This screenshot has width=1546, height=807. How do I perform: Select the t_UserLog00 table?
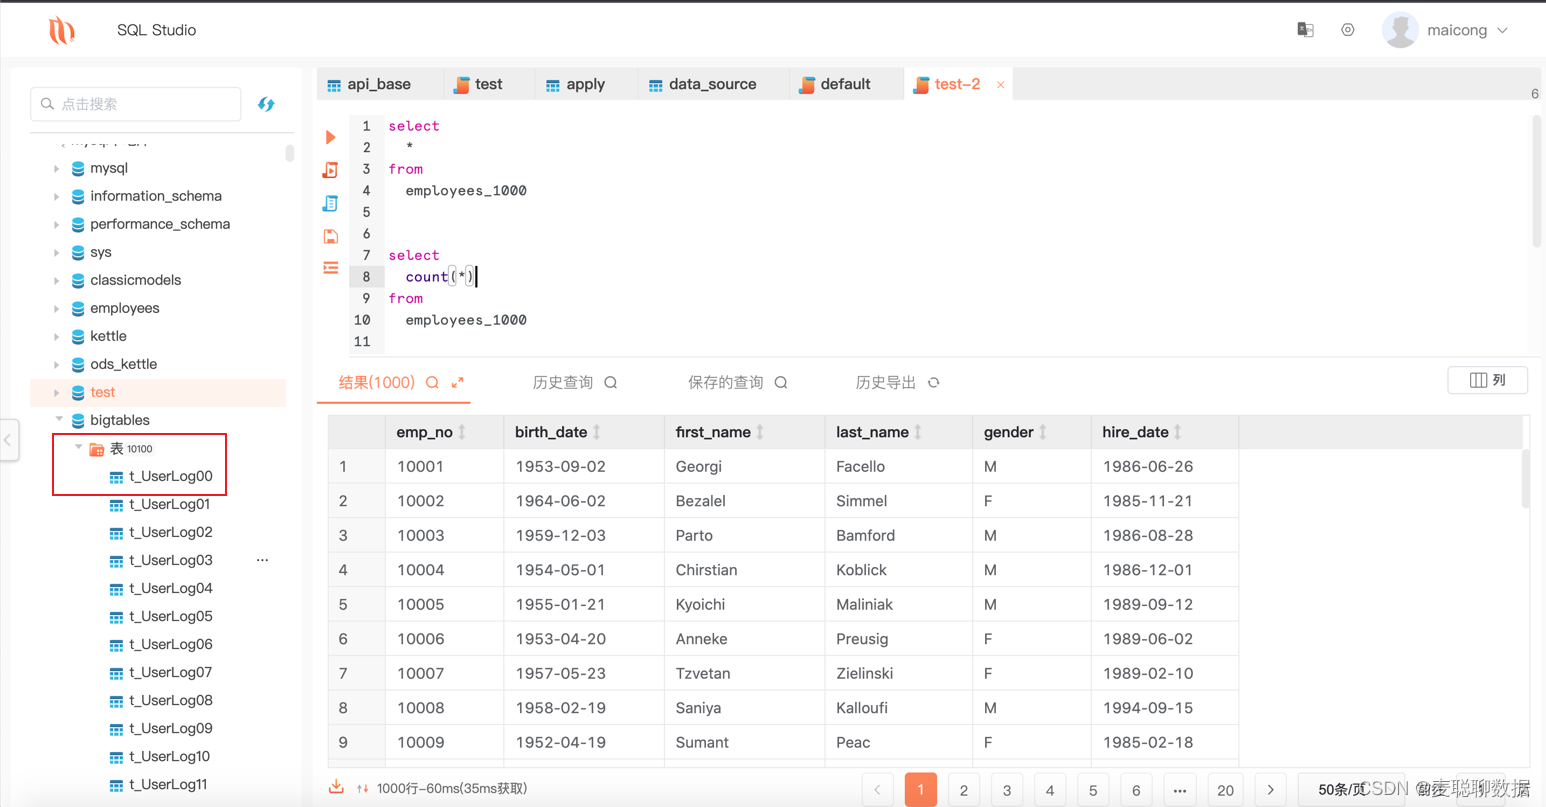point(171,476)
